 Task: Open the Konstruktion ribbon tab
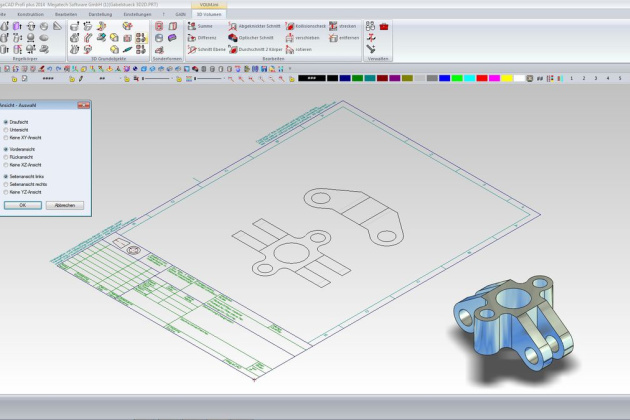click(x=31, y=14)
